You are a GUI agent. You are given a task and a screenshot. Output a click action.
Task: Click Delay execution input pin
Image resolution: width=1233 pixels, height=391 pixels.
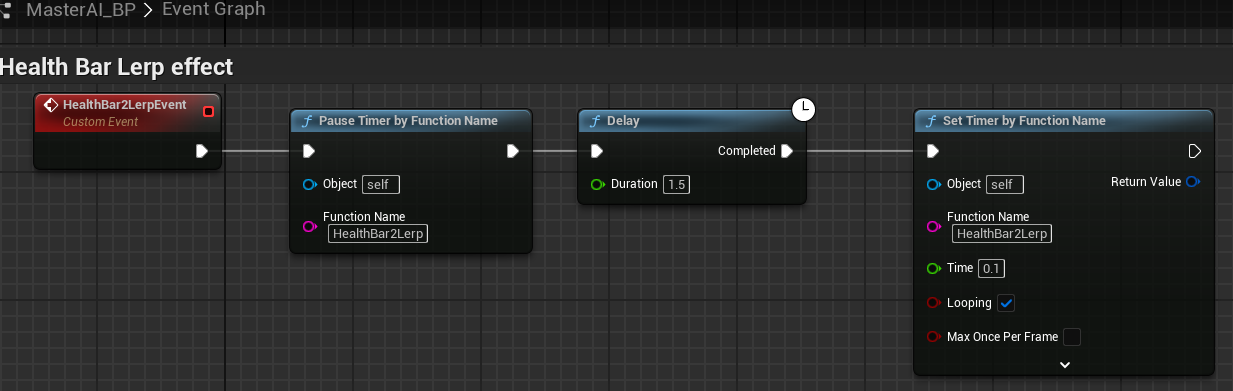click(x=597, y=151)
